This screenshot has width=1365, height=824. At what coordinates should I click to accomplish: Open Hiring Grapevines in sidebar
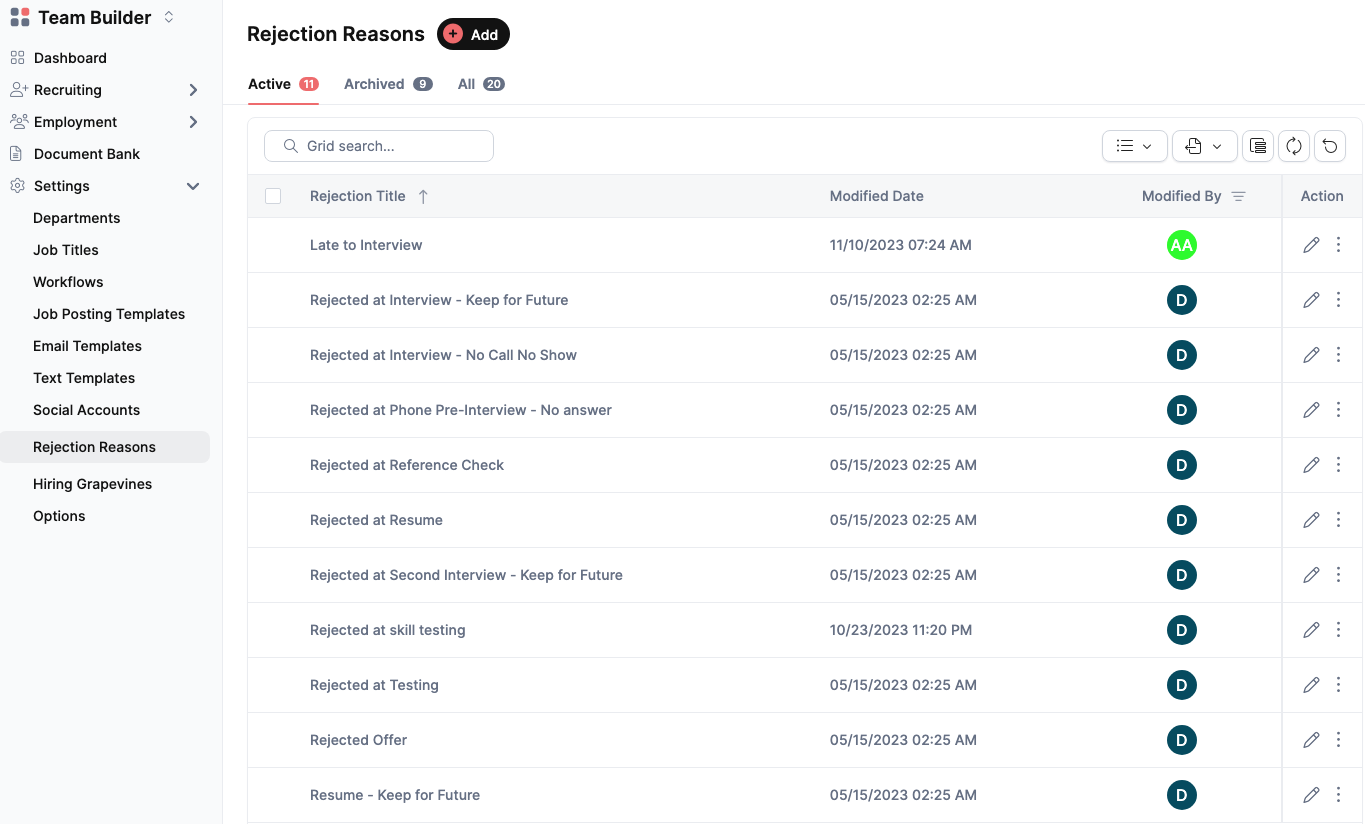click(93, 484)
